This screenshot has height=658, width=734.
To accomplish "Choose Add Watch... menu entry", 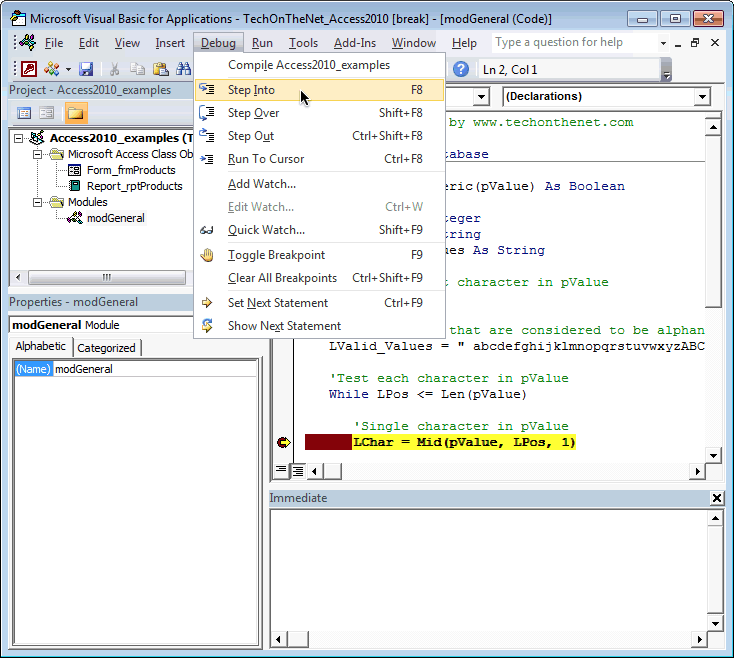I will coord(319,184).
